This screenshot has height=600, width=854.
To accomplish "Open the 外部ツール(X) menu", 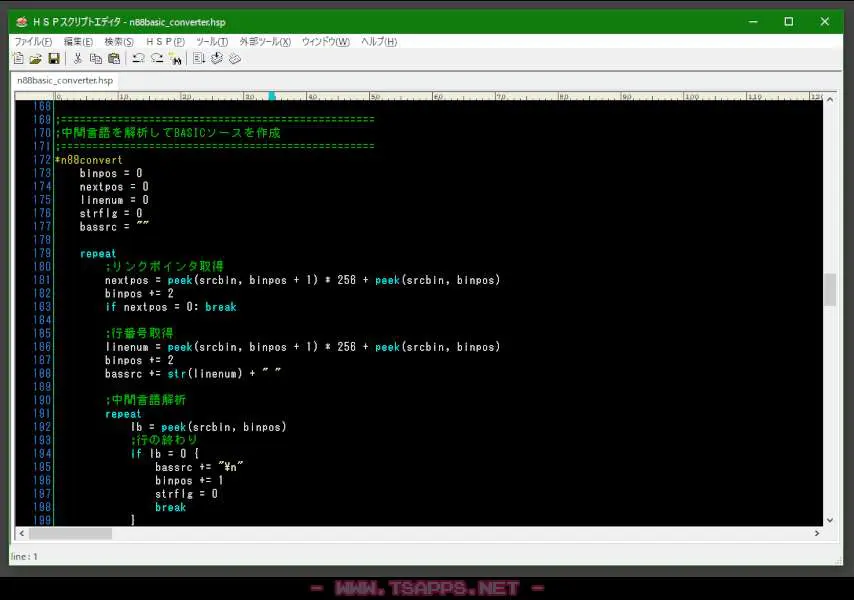I will coord(265,42).
